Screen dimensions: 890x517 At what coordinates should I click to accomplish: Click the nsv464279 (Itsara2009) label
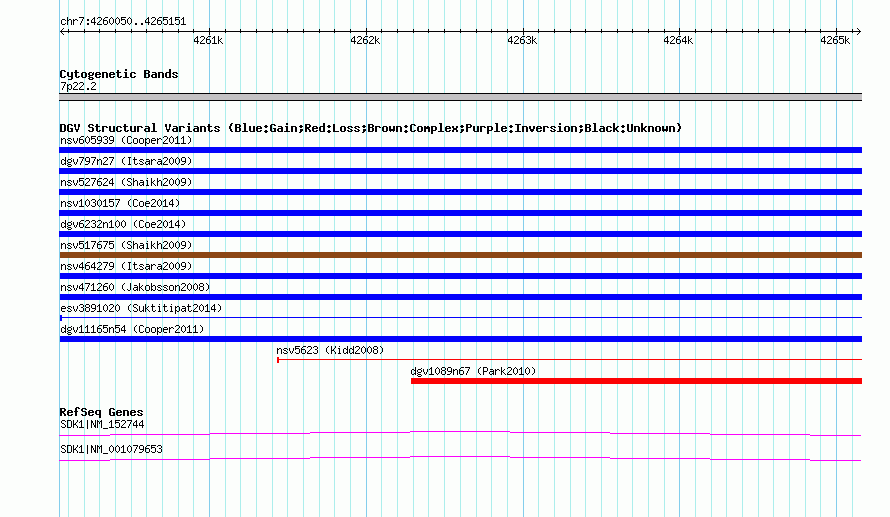126,266
